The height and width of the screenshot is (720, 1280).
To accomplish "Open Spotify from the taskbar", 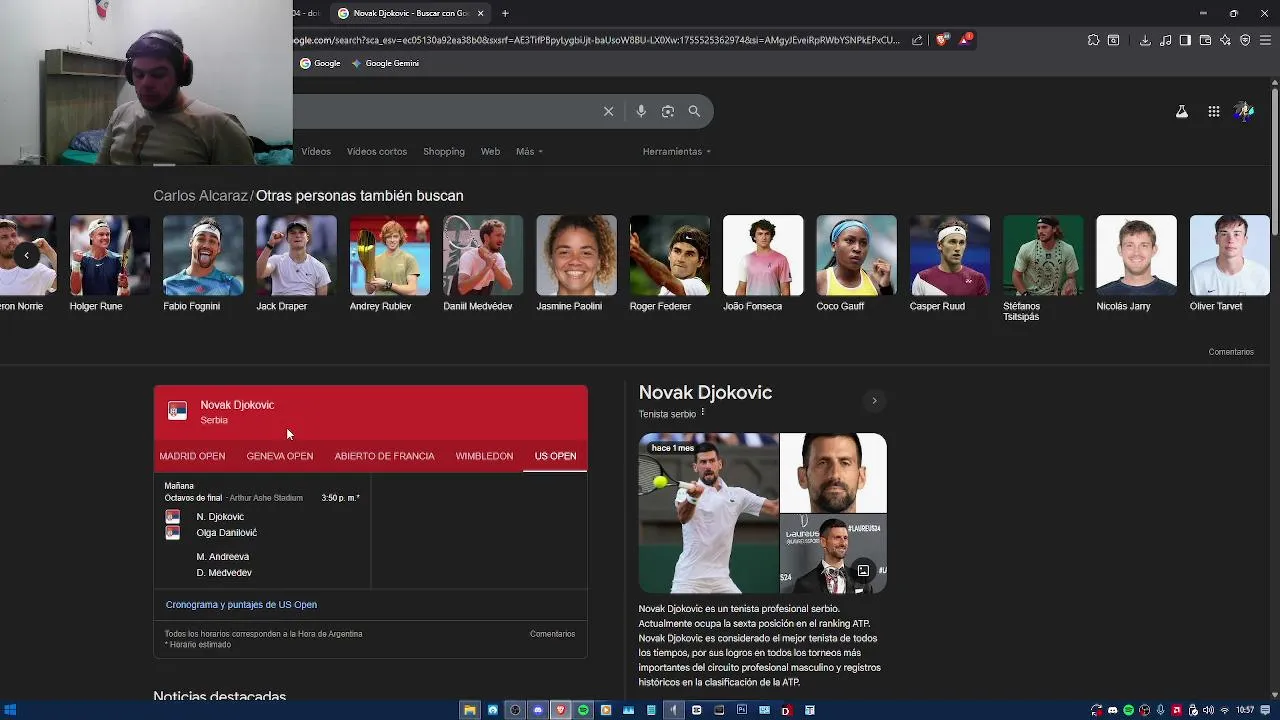I will pos(583,710).
